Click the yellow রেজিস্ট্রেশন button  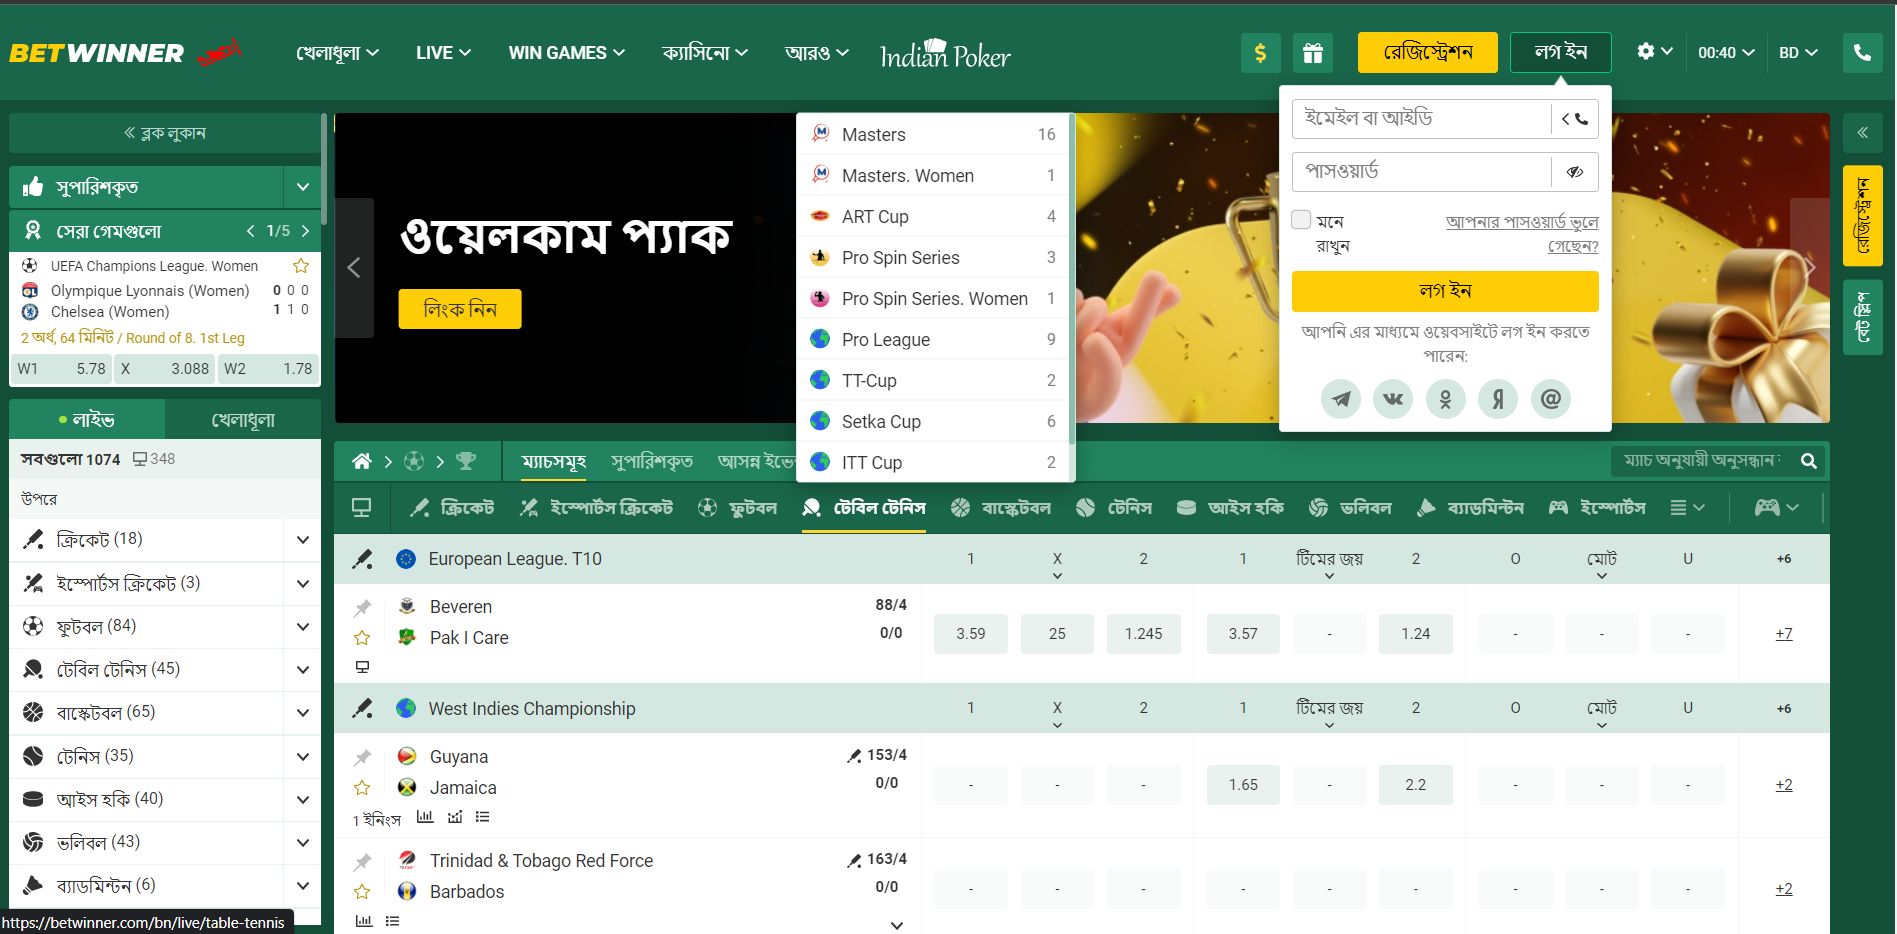coord(1427,53)
